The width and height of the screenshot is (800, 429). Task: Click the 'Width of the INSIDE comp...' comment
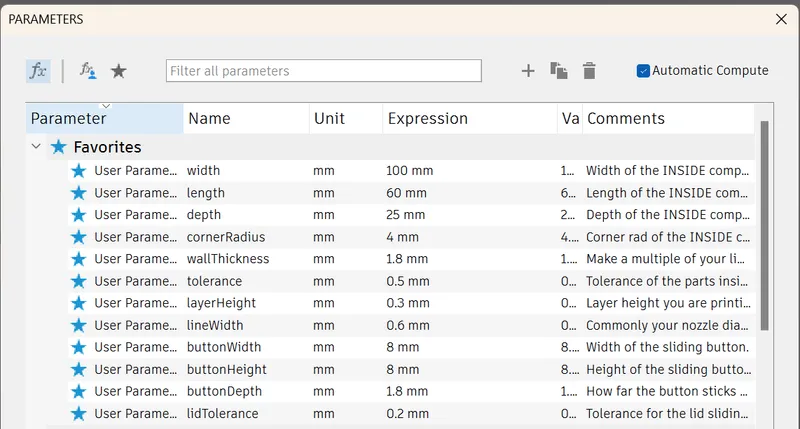point(667,170)
